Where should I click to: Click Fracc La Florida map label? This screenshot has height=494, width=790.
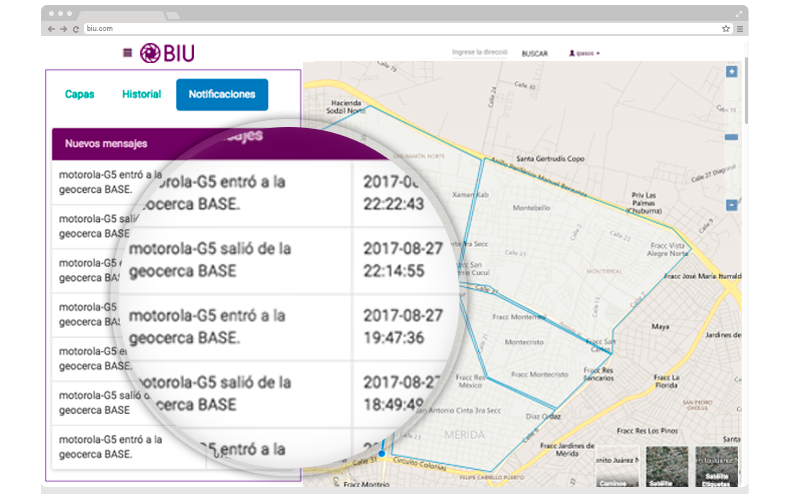[x=666, y=381]
